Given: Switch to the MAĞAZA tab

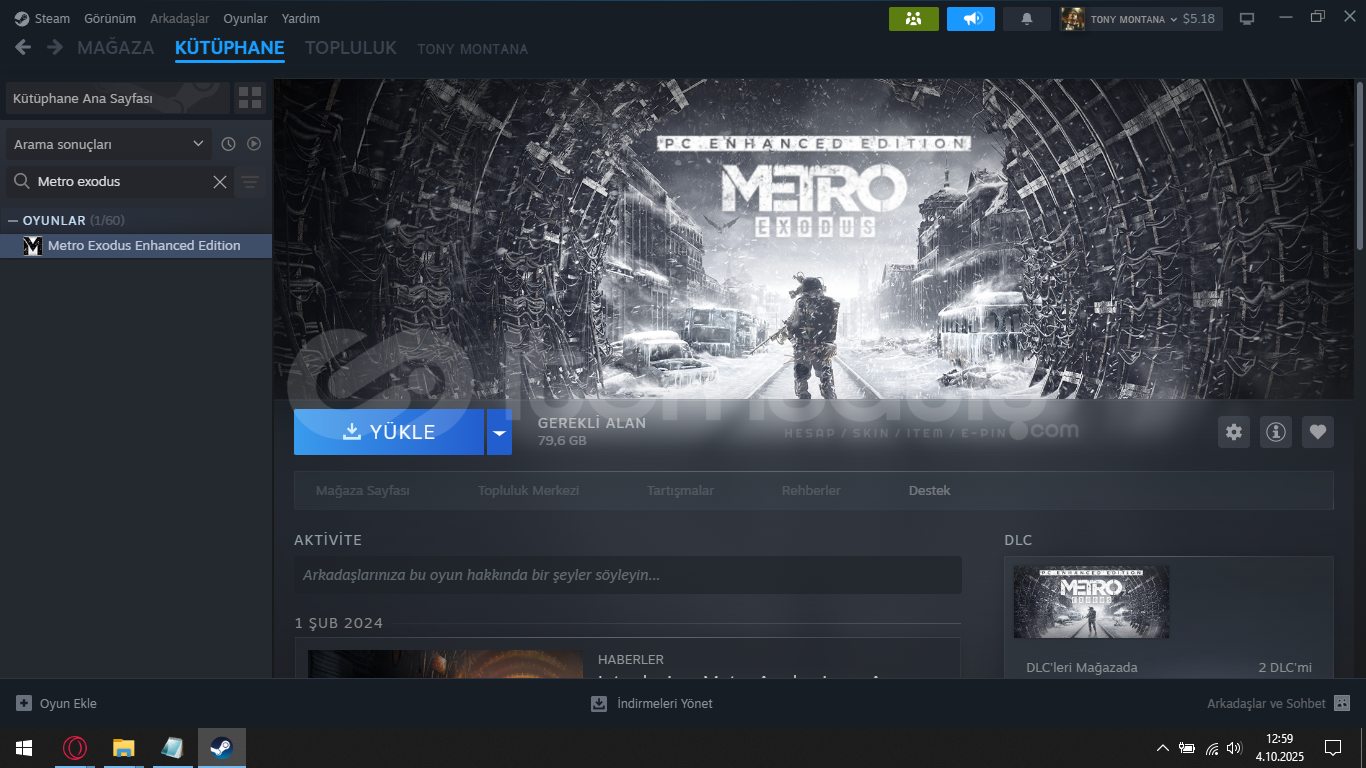Looking at the screenshot, I should (x=115, y=48).
